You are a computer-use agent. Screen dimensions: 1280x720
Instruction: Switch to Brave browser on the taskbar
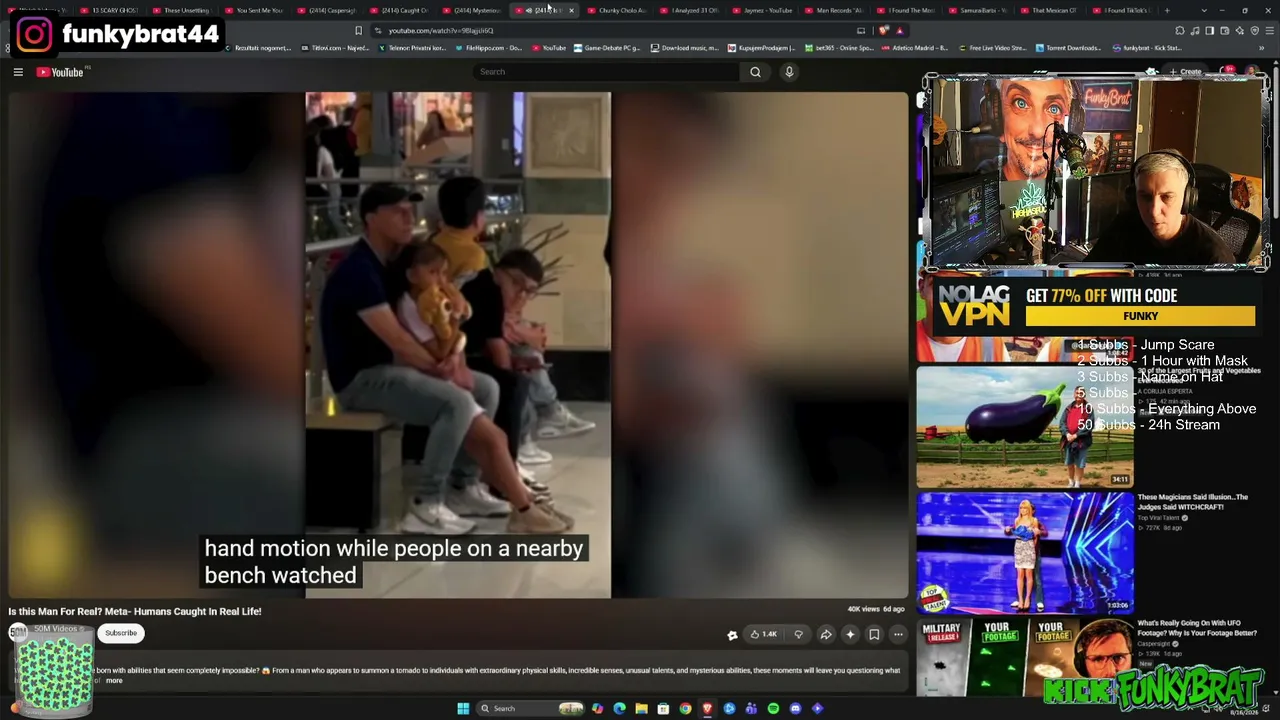point(707,709)
